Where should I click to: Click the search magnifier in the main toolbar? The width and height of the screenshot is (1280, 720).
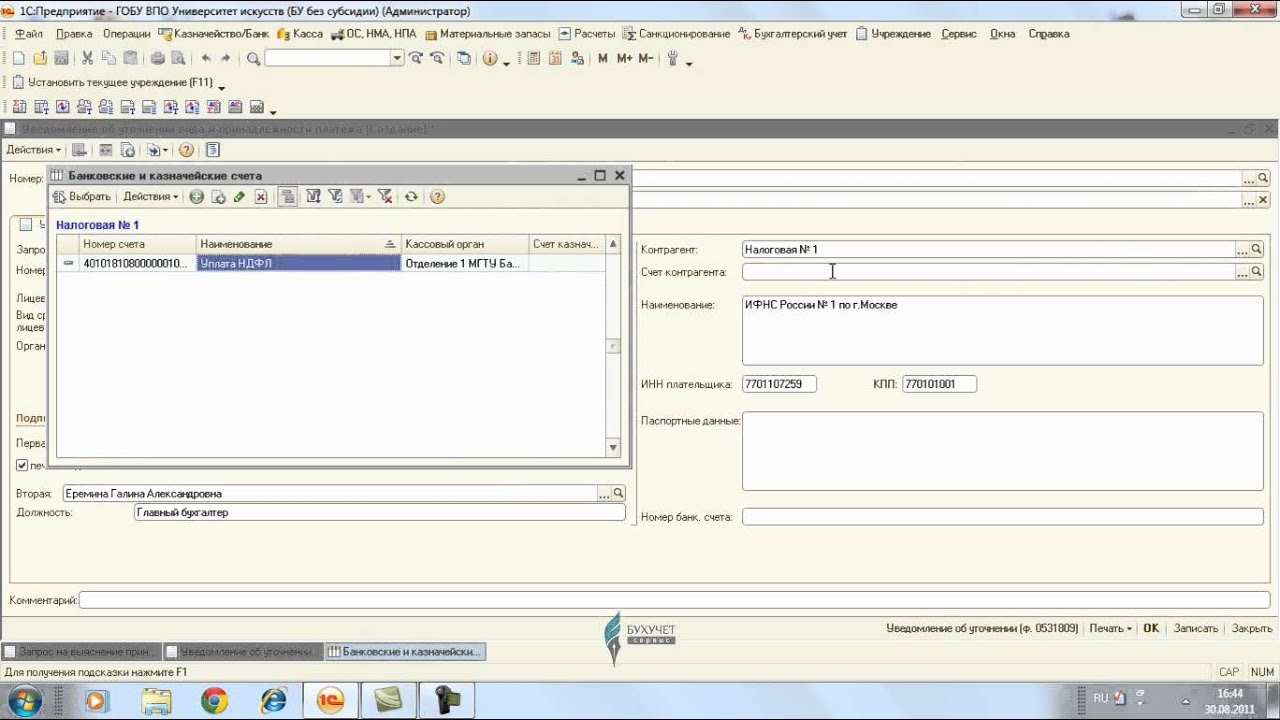pyautogui.click(x=253, y=58)
